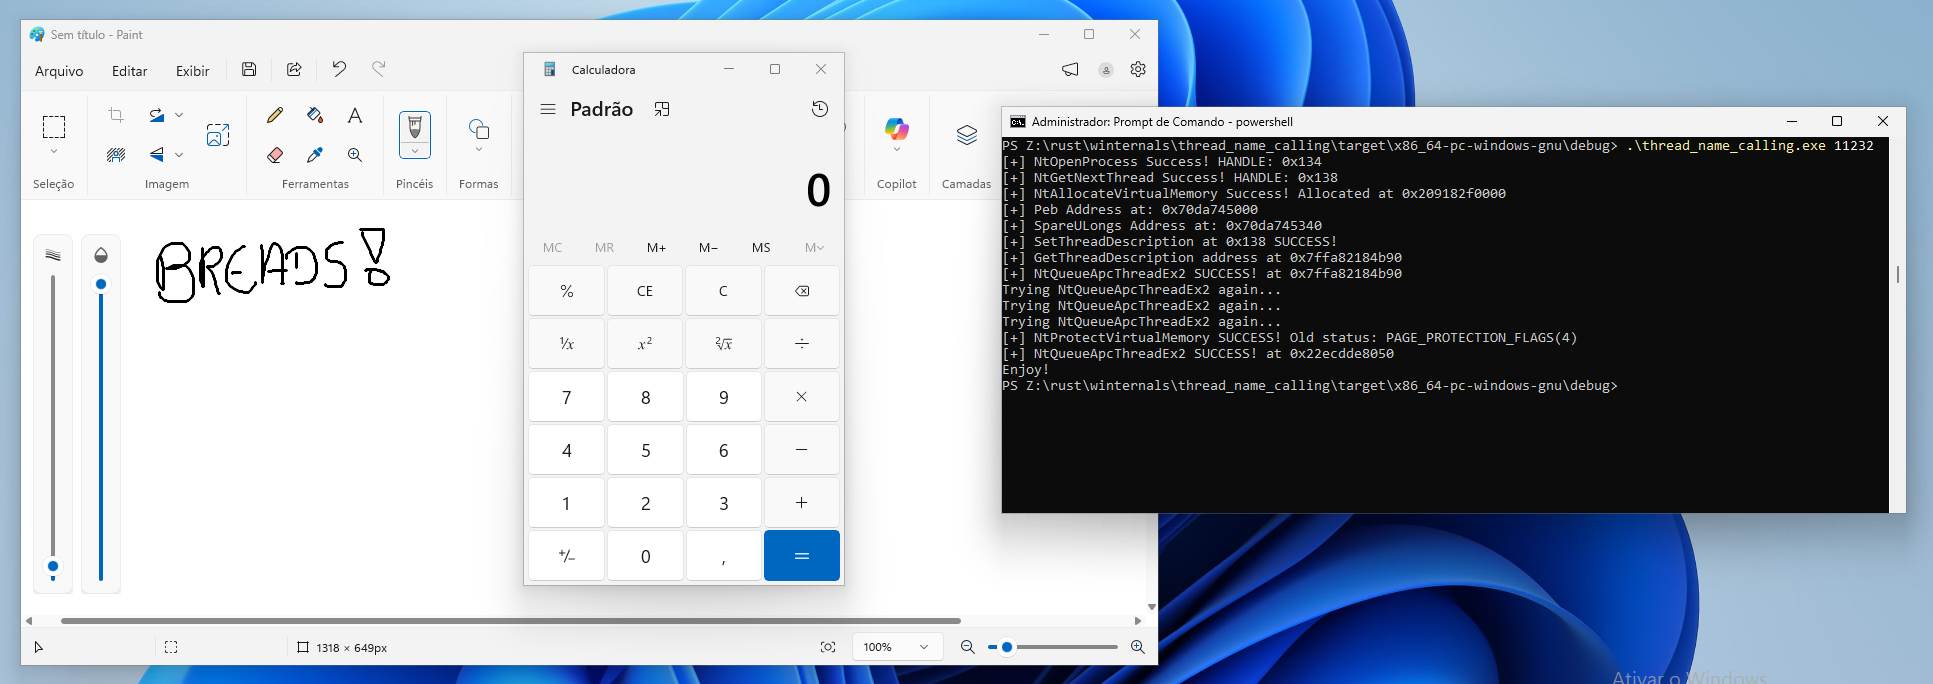Click the x squared button in Calculator
This screenshot has height=684, width=1933.
(x=645, y=344)
